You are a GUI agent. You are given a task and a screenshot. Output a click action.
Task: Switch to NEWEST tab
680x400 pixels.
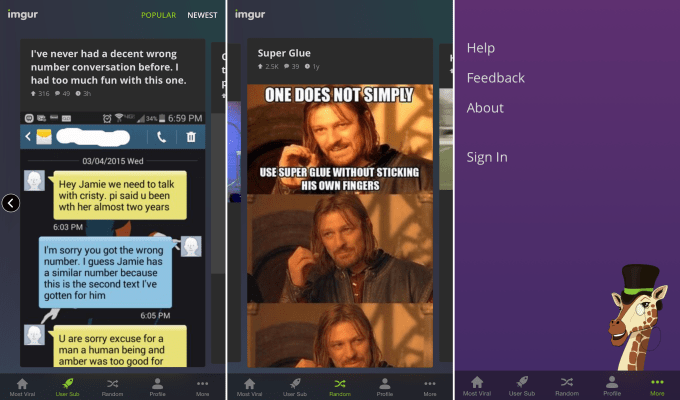(202, 15)
